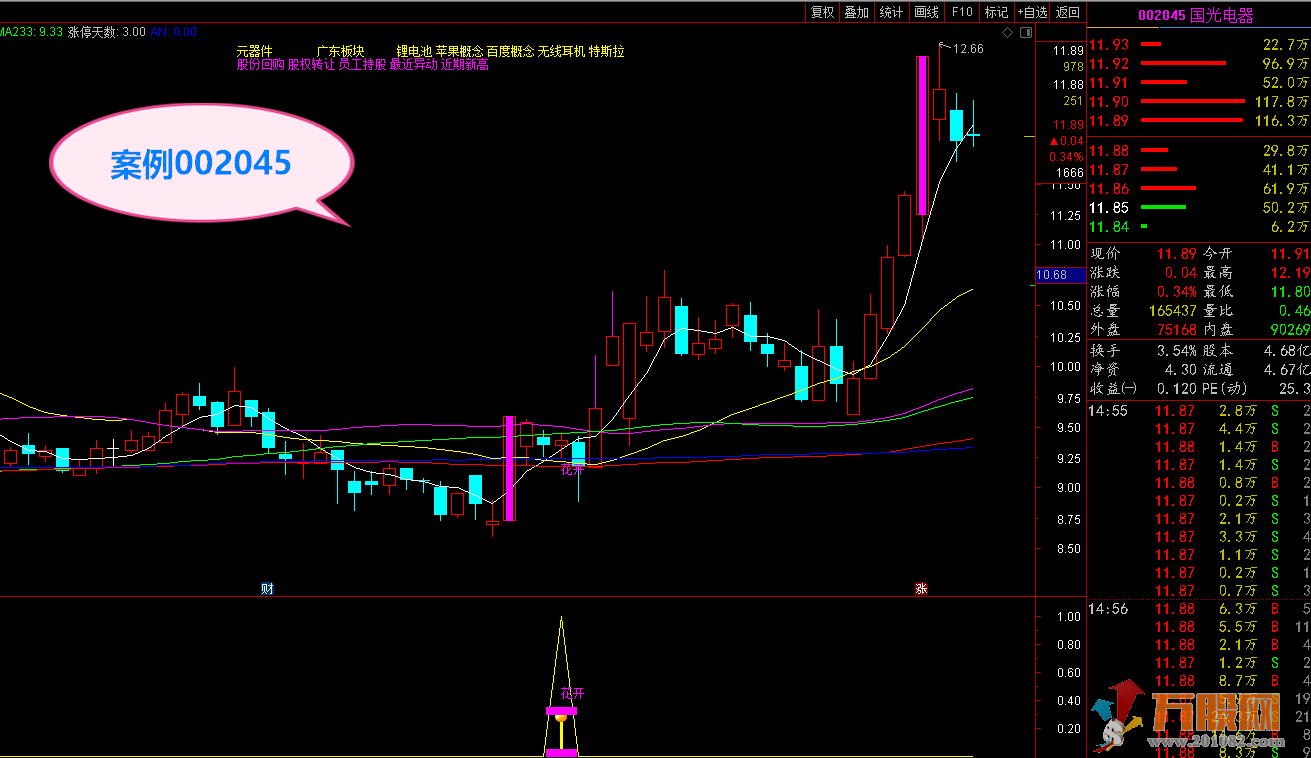The image size is (1311, 758).
Task: Click the 花开 label in the indicator panel
Action: point(572,693)
